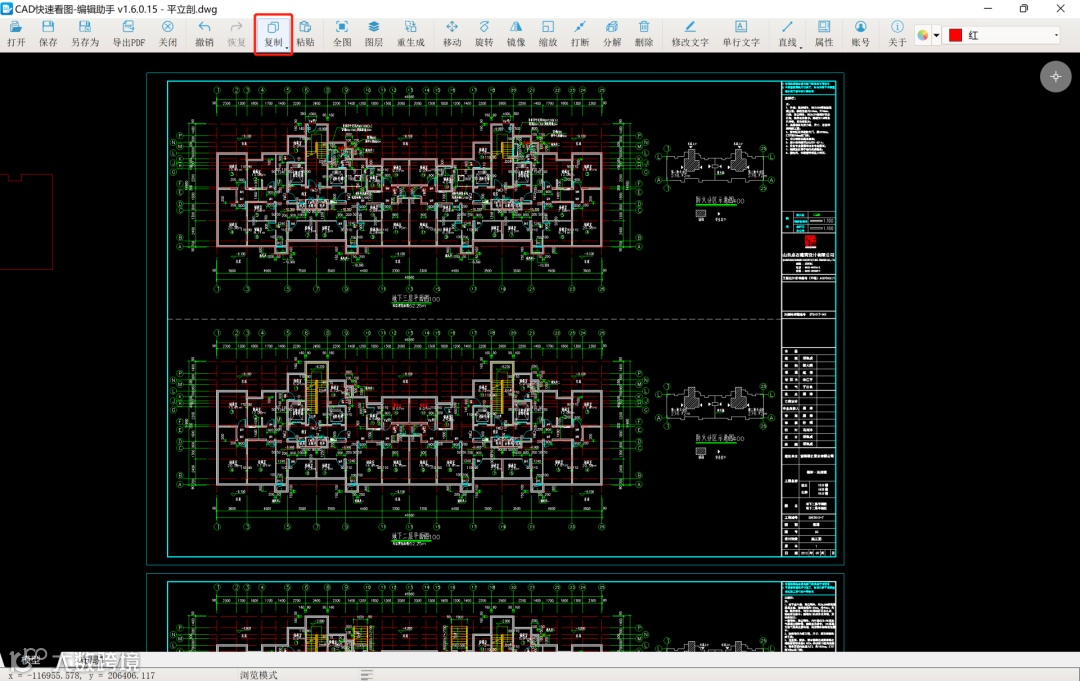1080x681 pixels.
Task: Select the 缩放 scale tool
Action: (548, 34)
